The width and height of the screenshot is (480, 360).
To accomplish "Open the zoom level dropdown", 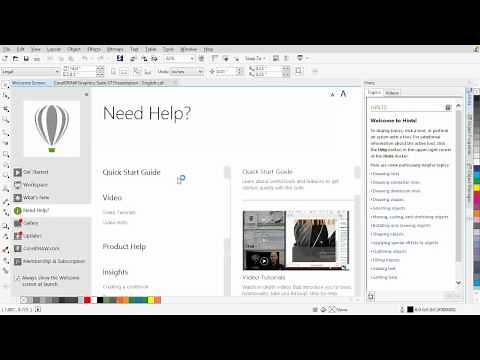I will pyautogui.click(x=192, y=59).
